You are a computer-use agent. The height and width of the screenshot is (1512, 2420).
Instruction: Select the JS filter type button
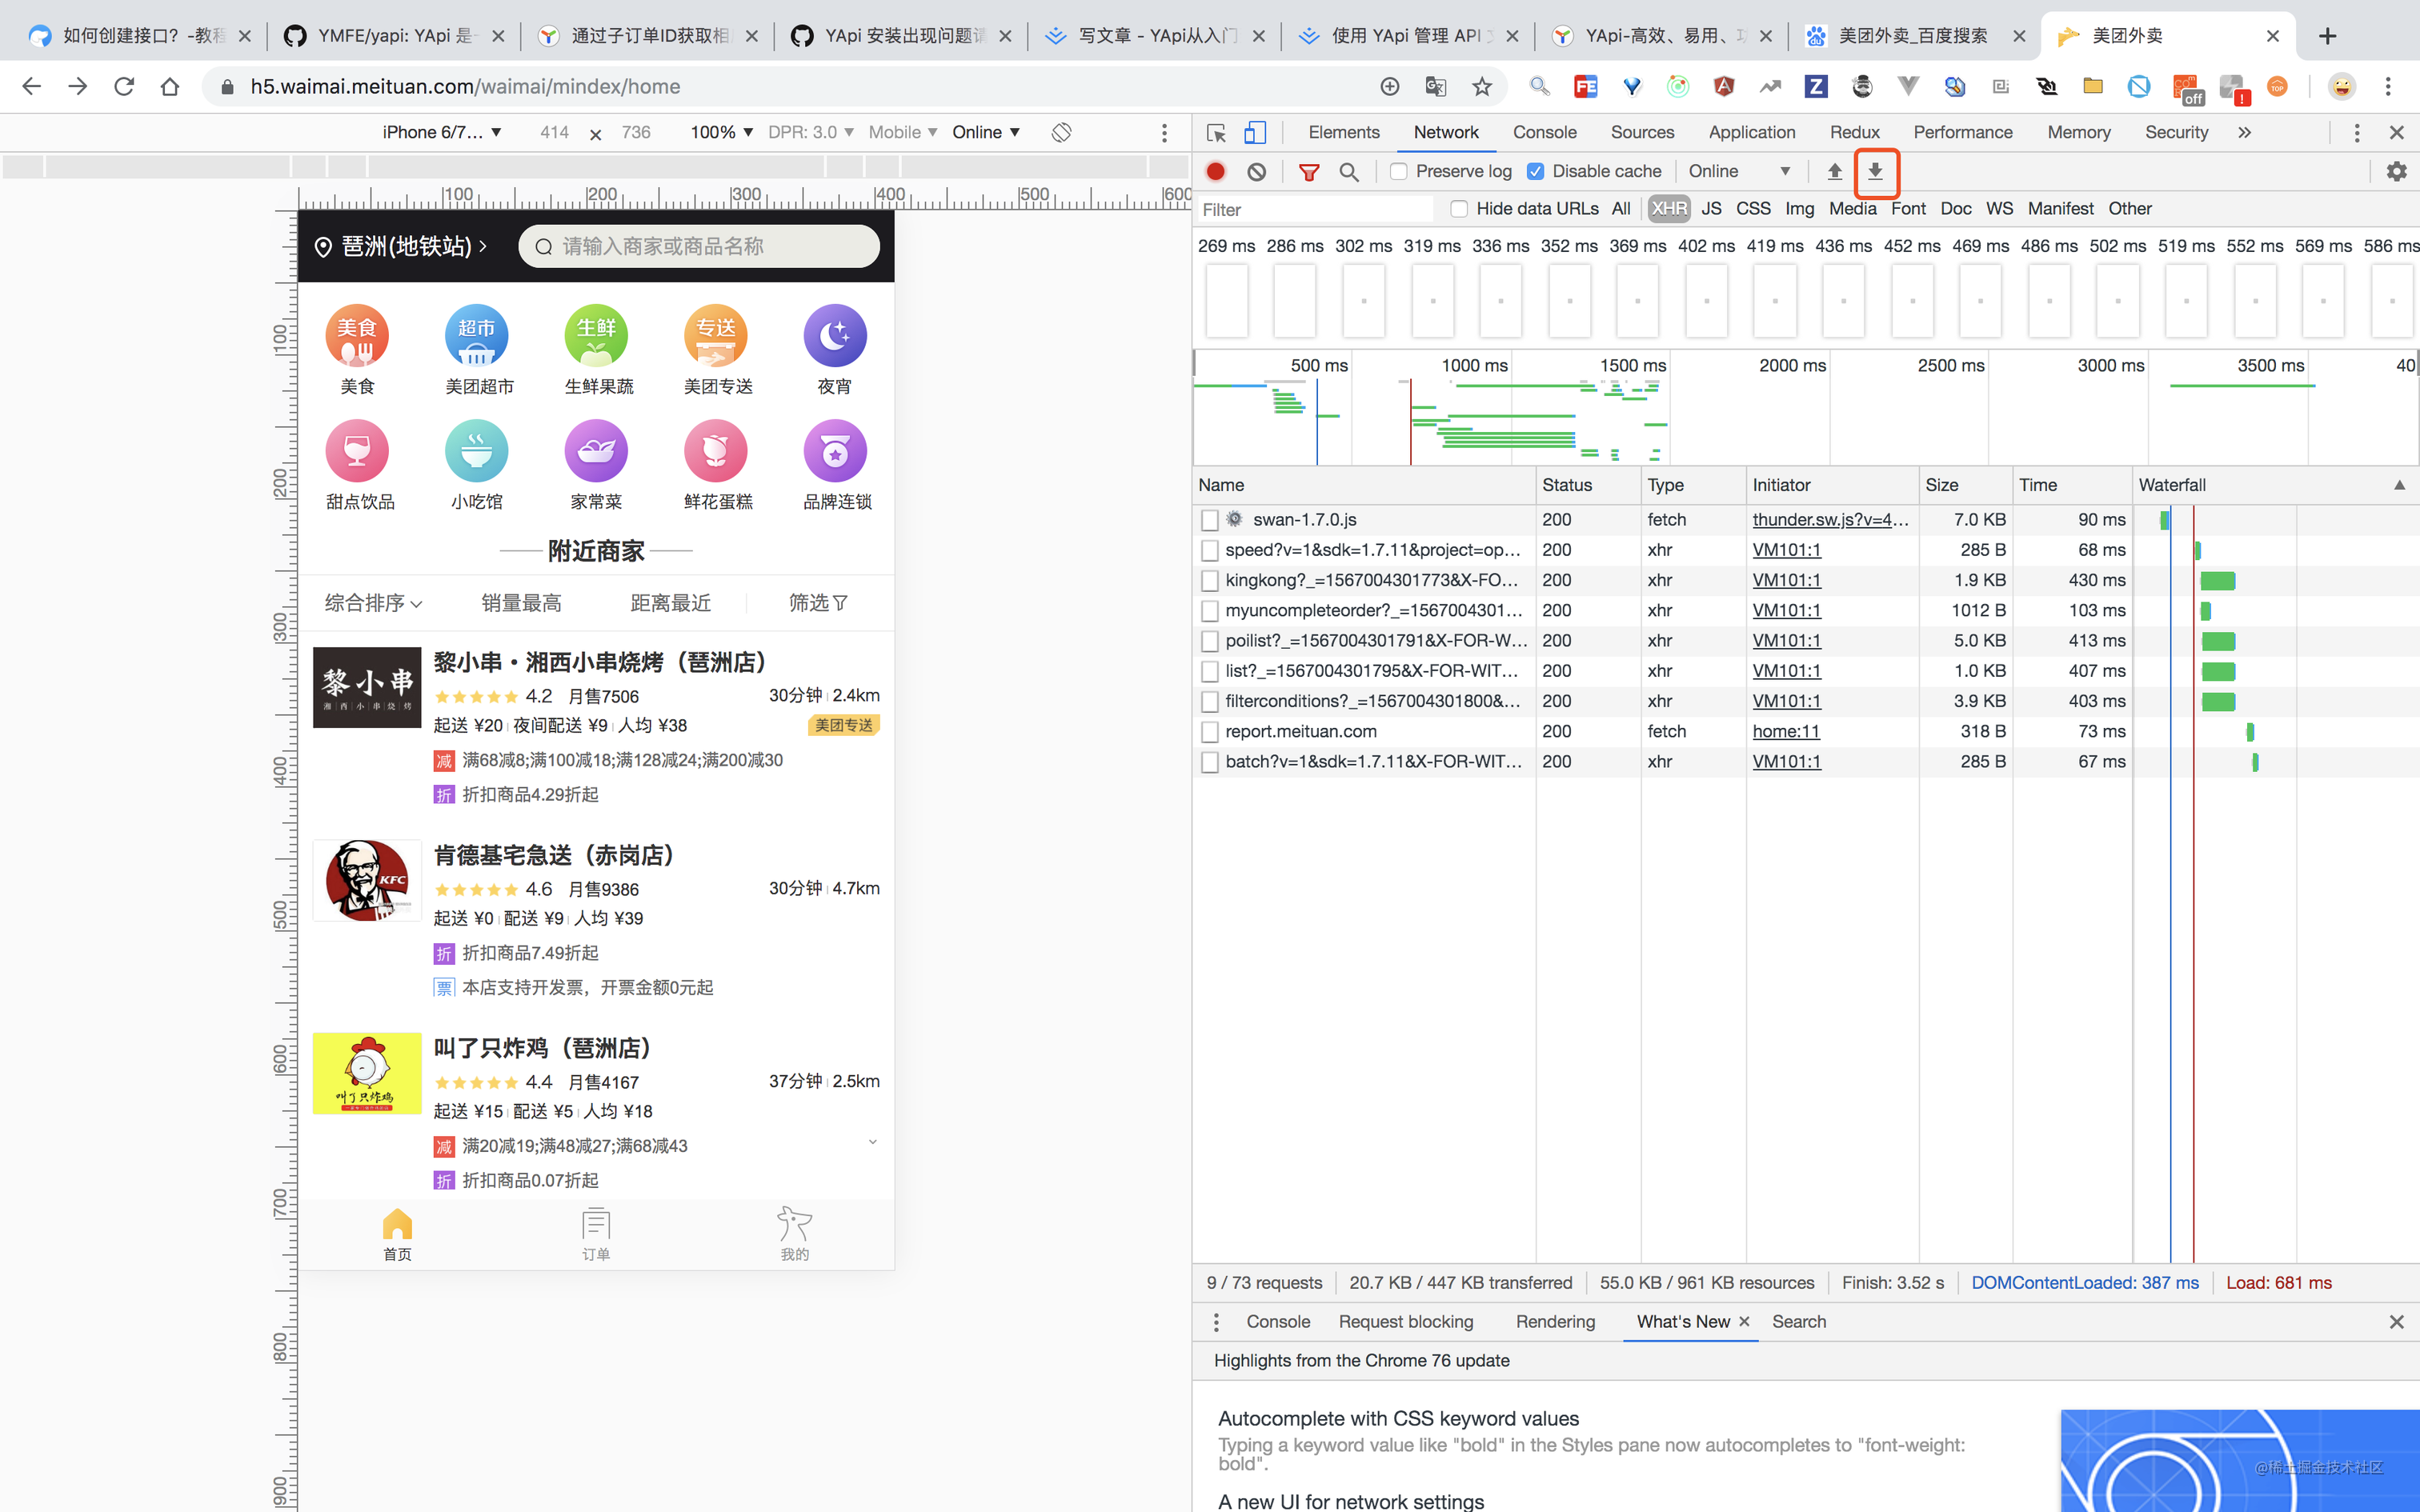click(1711, 209)
